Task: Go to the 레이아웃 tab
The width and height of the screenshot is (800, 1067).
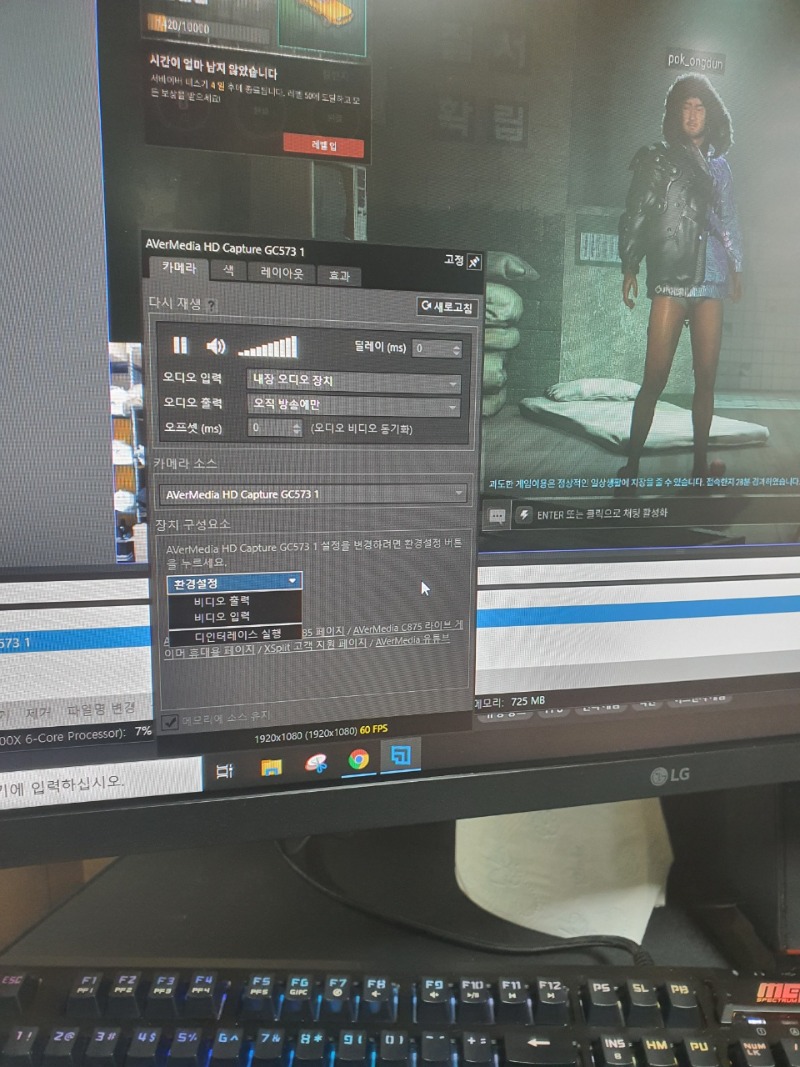Action: (282, 273)
